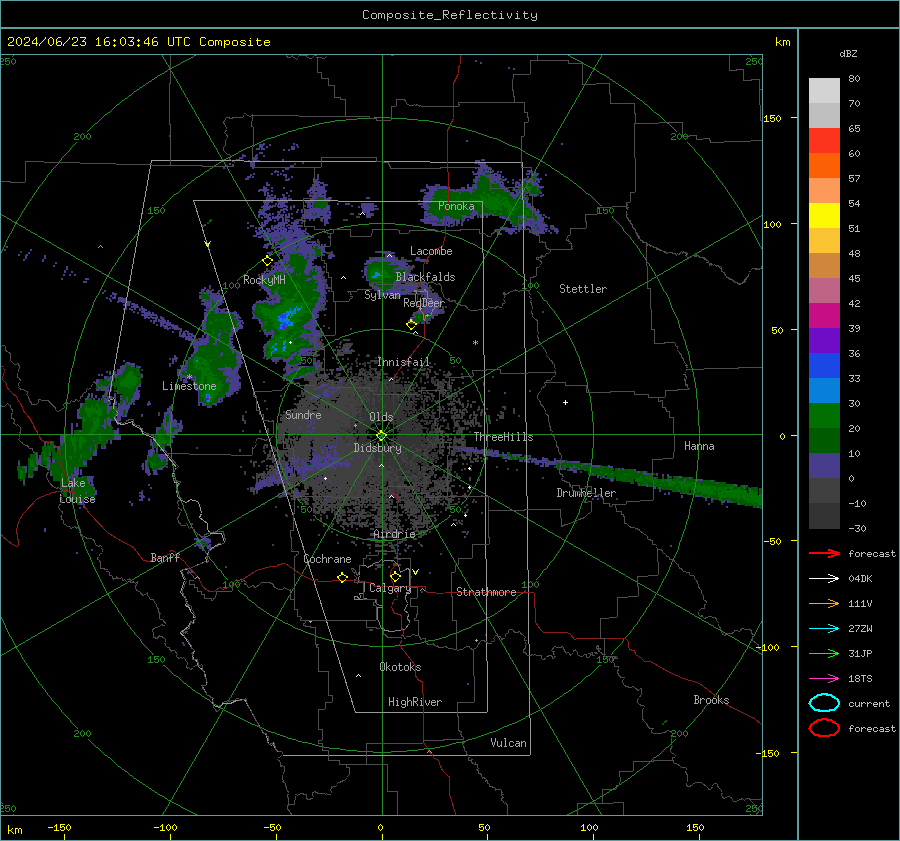Viewport: 900px width, 841px height.
Task: Click the yellow diamond marker beside RockyMH
Action: coord(267,261)
